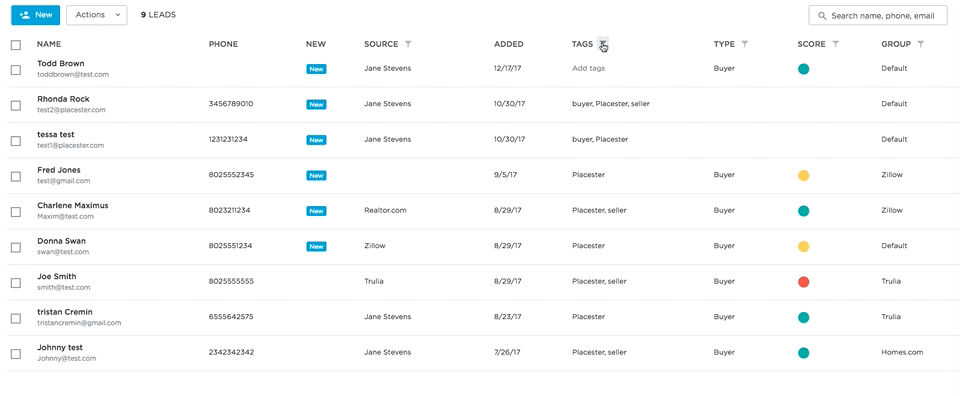This screenshot has width=960, height=396.
Task: Click the Source column filter icon
Action: (x=408, y=44)
